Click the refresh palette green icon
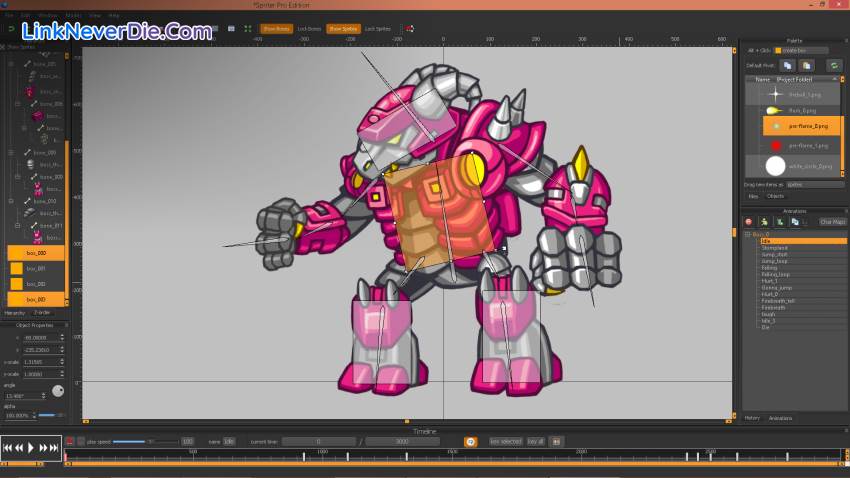Viewport: 850px width, 478px height. [833, 65]
